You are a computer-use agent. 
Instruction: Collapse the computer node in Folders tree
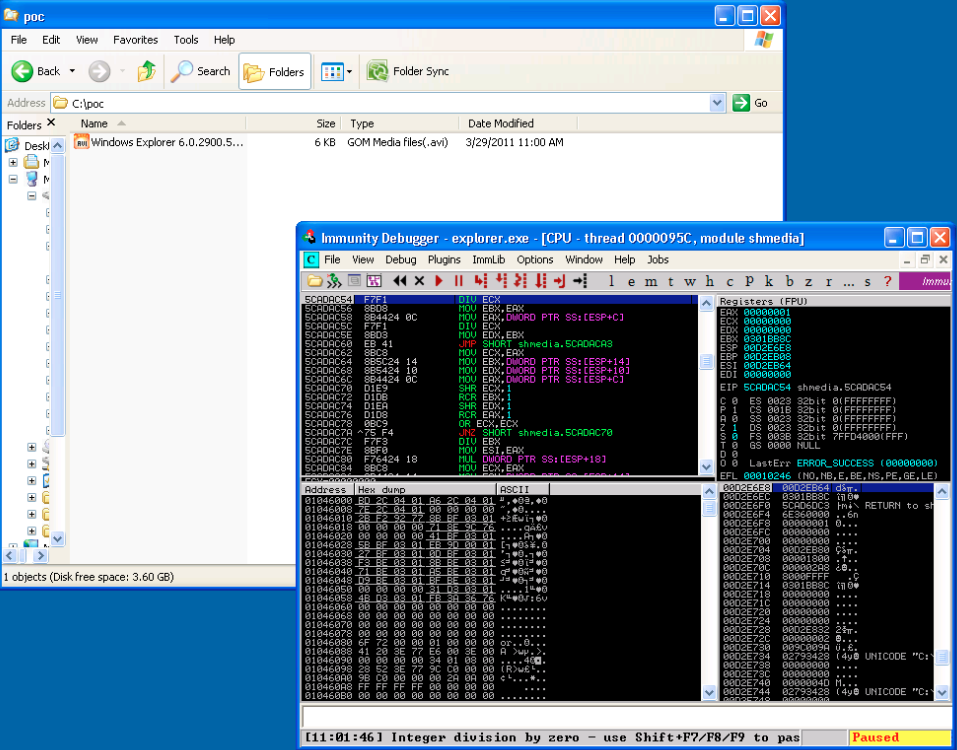pyautogui.click(x=13, y=179)
